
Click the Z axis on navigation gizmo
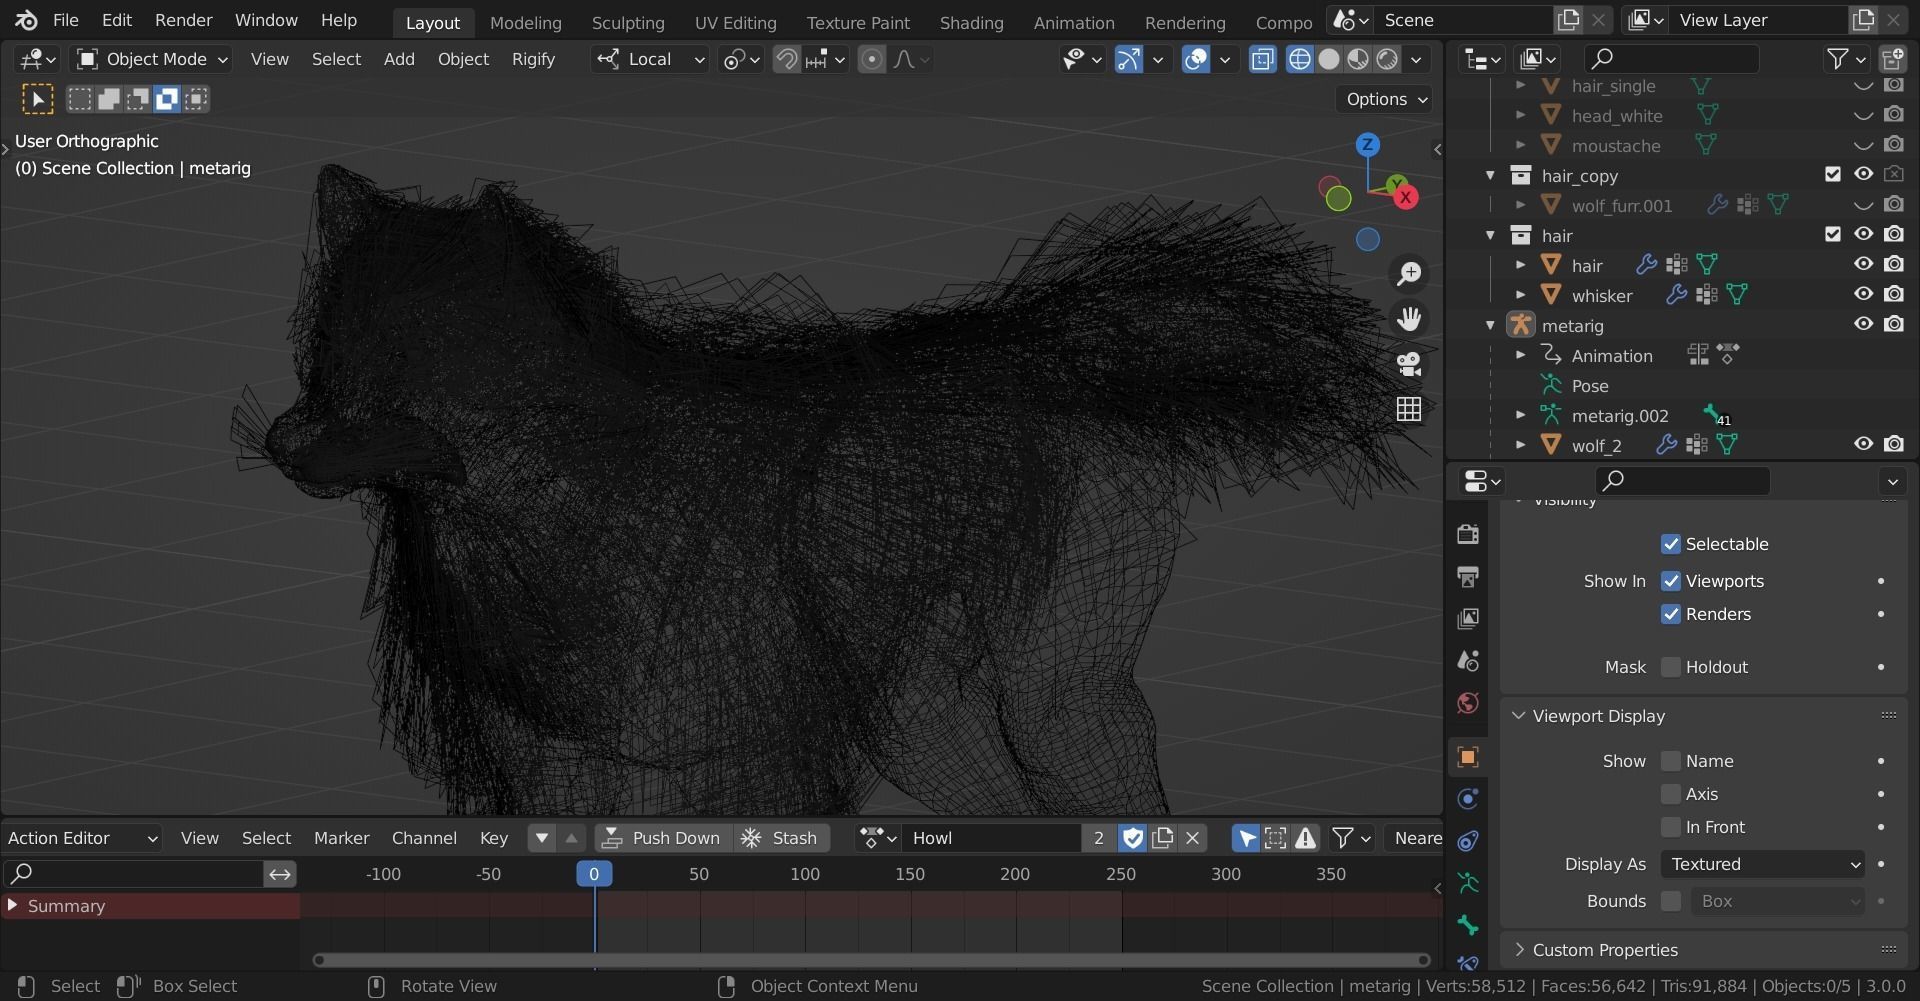coord(1368,145)
